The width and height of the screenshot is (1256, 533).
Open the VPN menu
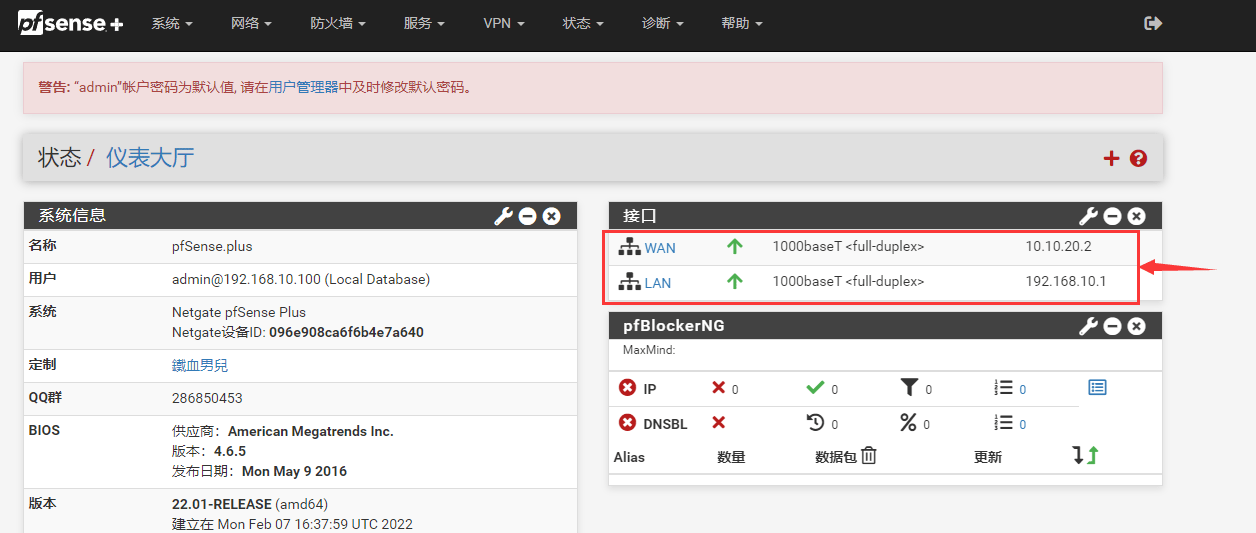(503, 23)
